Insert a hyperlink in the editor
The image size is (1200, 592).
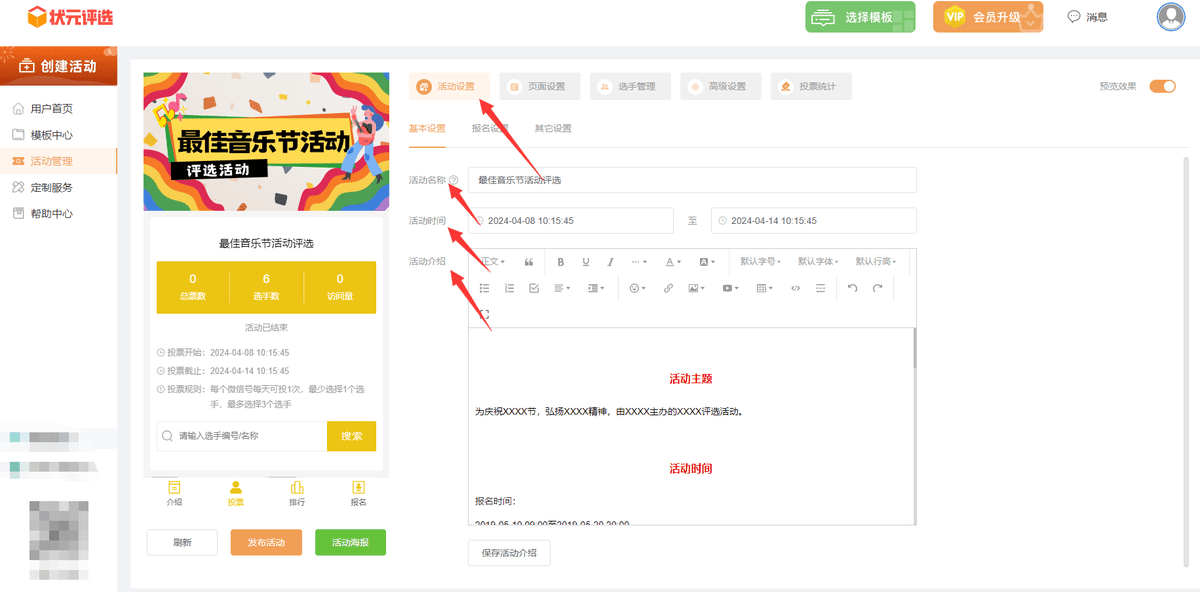click(668, 287)
